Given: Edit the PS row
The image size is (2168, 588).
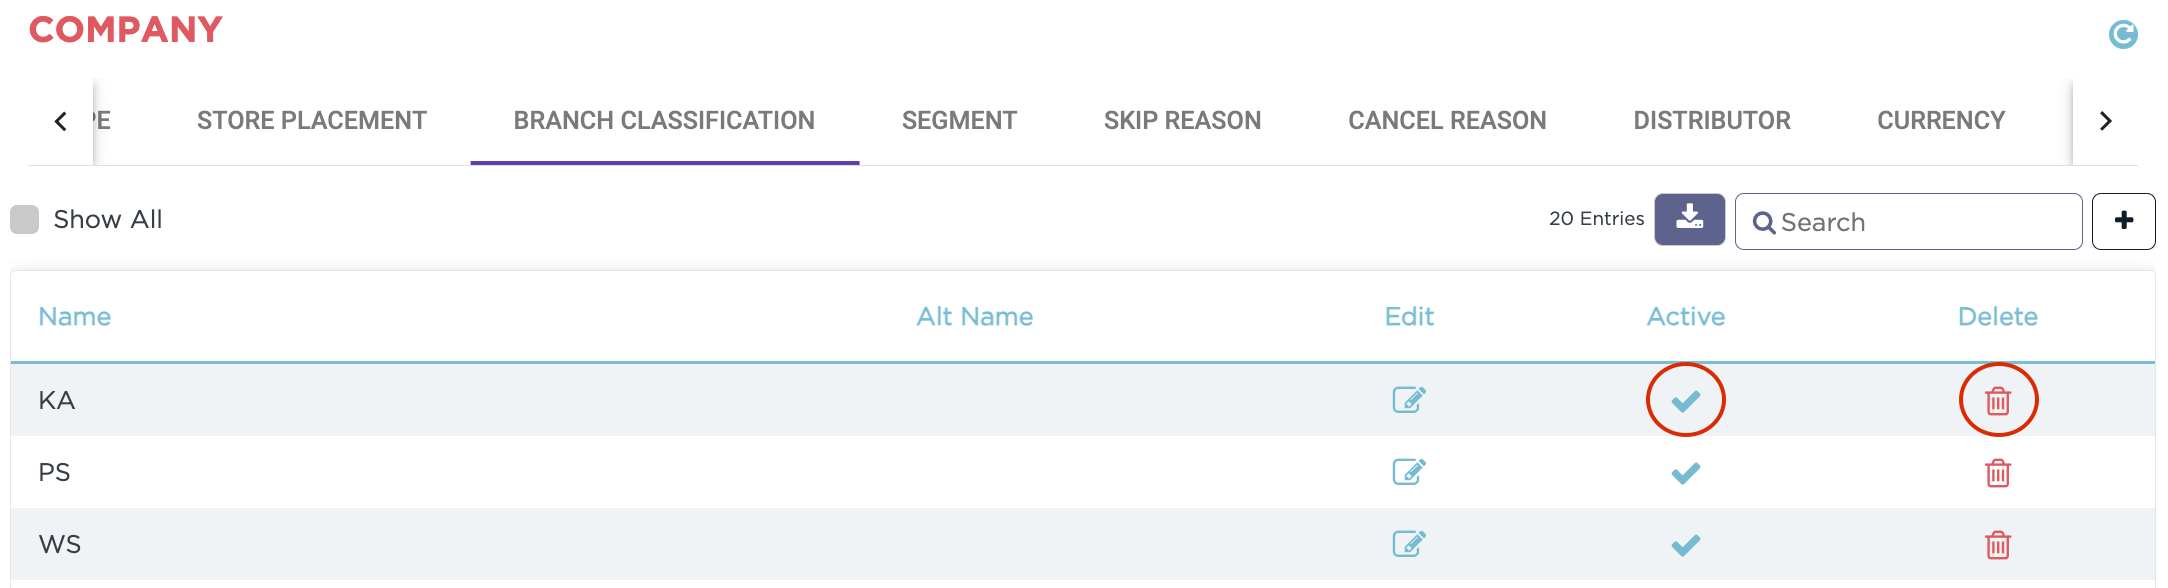Looking at the screenshot, I should [x=1409, y=472].
